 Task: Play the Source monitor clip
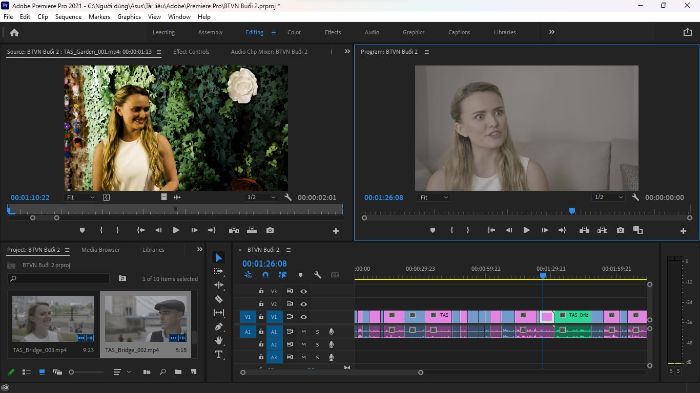point(176,230)
